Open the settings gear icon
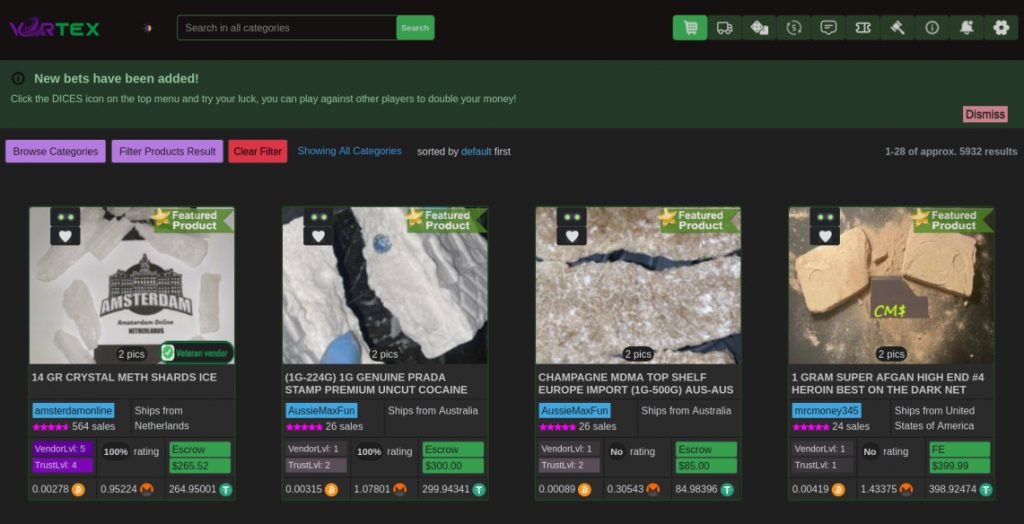Viewport: 1024px width, 524px height. (x=1001, y=28)
